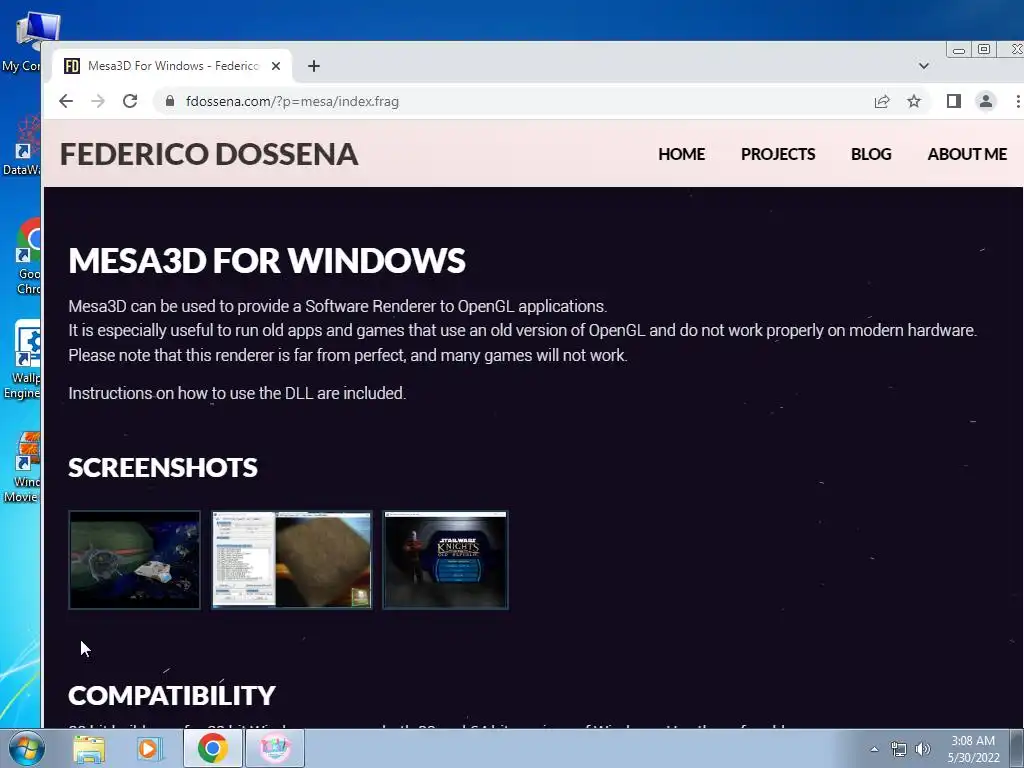Open the Chrome profile avatar
This screenshot has width=1024, height=768.
[x=985, y=101]
